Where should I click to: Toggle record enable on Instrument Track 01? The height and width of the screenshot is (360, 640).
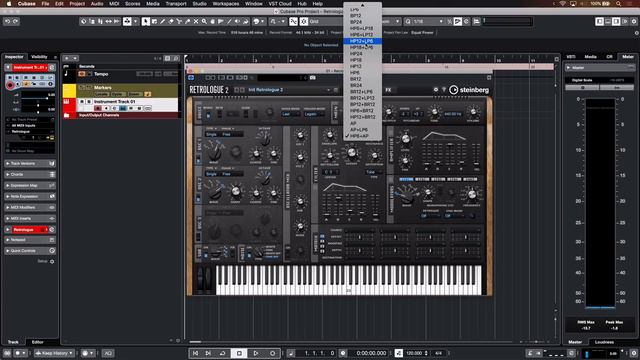pyautogui.click(x=98, y=108)
